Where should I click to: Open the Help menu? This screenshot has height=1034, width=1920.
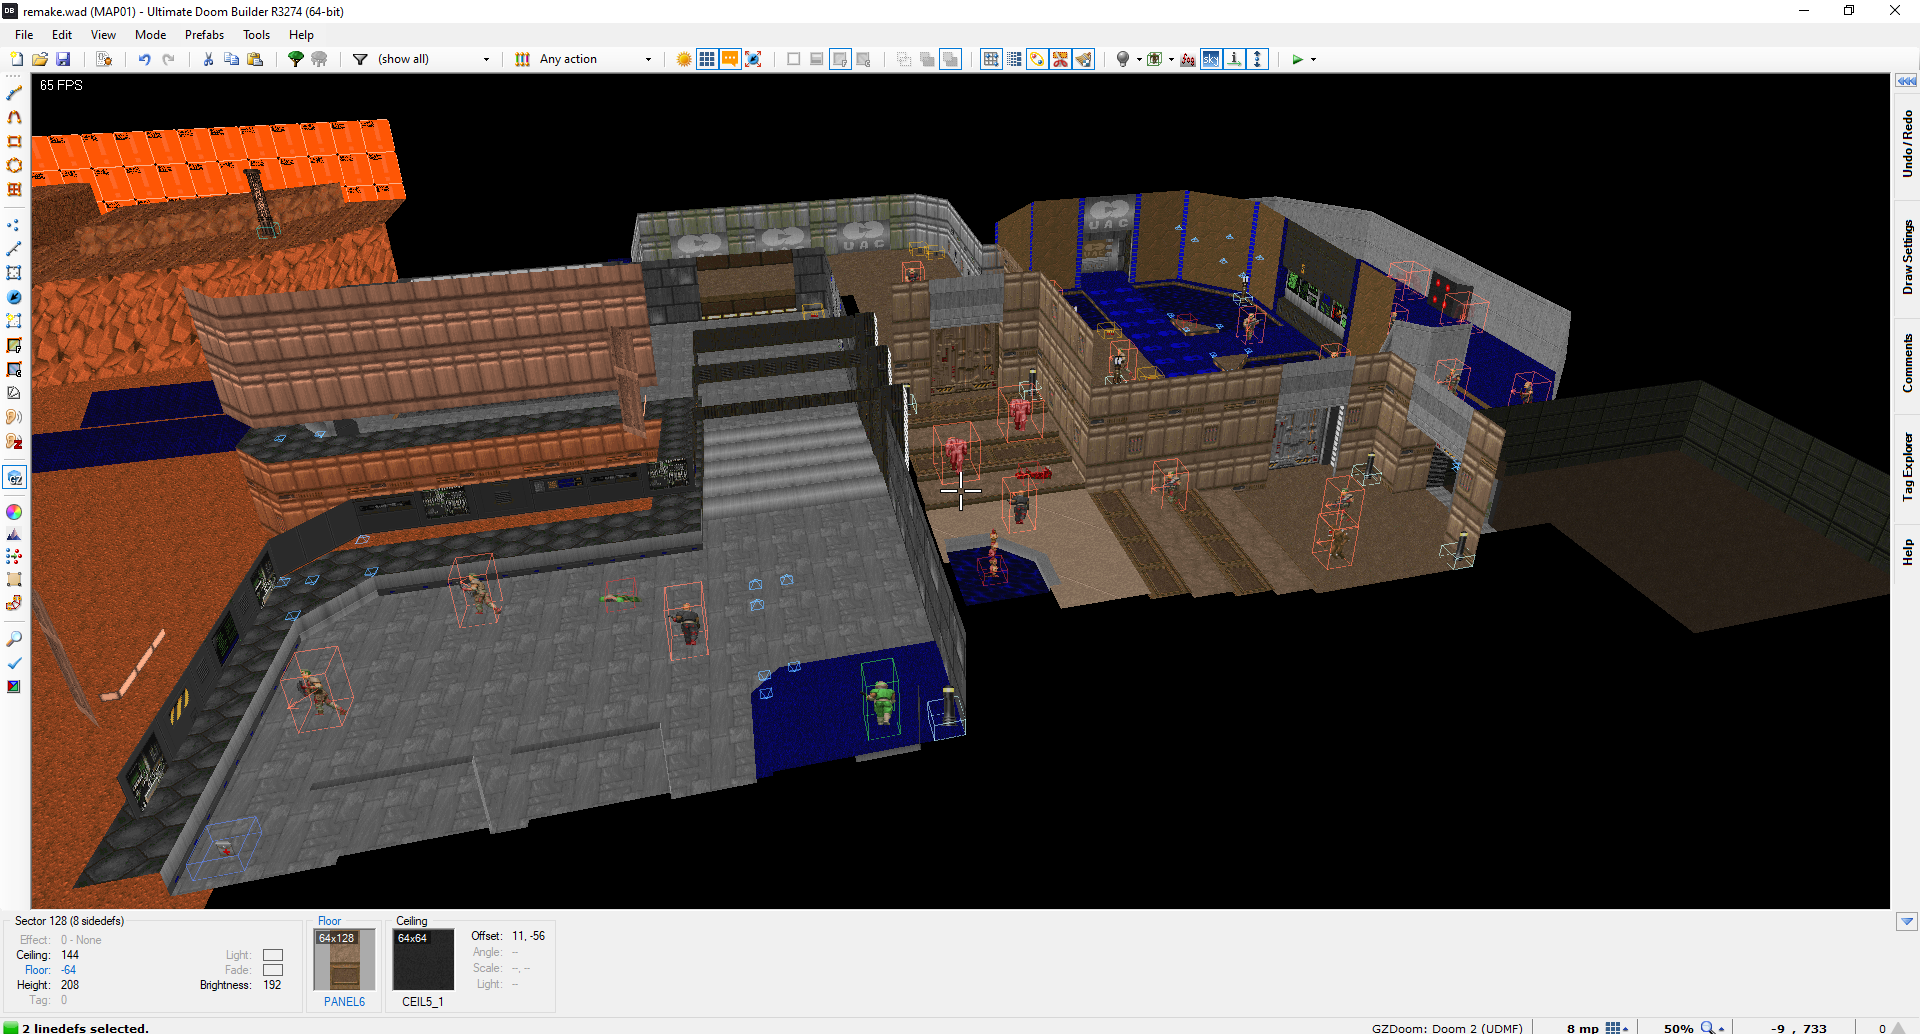[x=301, y=35]
